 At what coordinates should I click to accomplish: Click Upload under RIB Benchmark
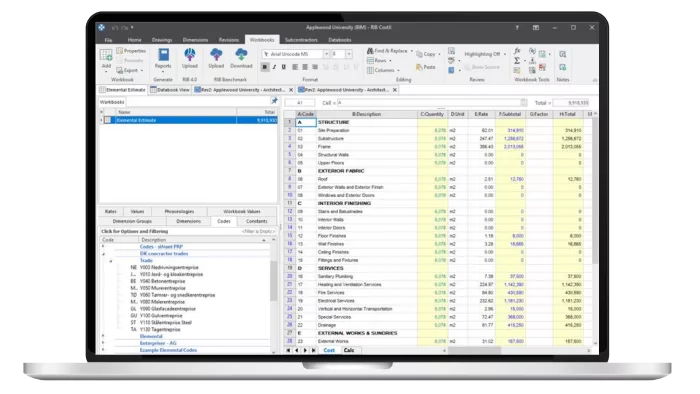(x=216, y=58)
